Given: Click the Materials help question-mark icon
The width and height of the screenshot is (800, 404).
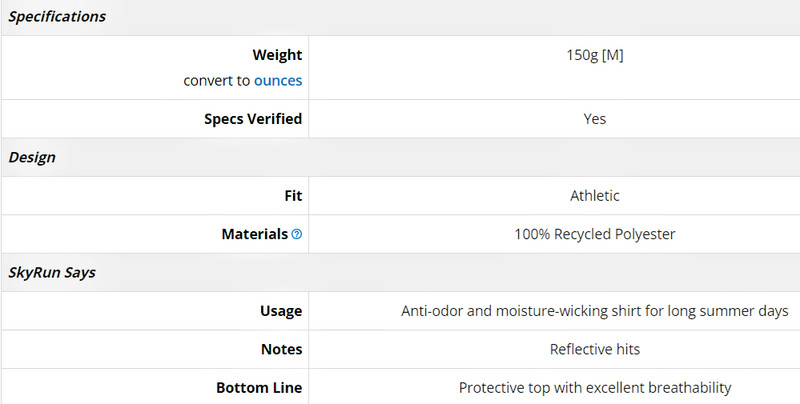Looking at the screenshot, I should click(296, 234).
